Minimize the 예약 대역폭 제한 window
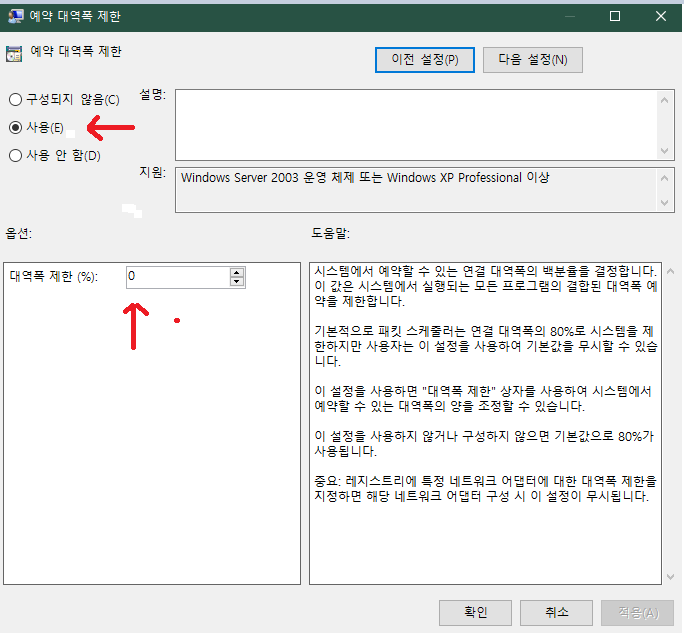 (570, 16)
